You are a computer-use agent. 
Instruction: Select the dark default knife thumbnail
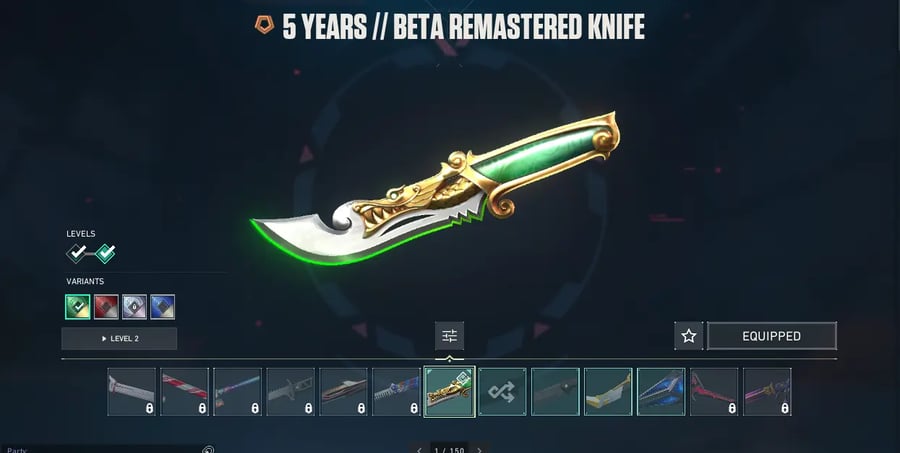555,392
